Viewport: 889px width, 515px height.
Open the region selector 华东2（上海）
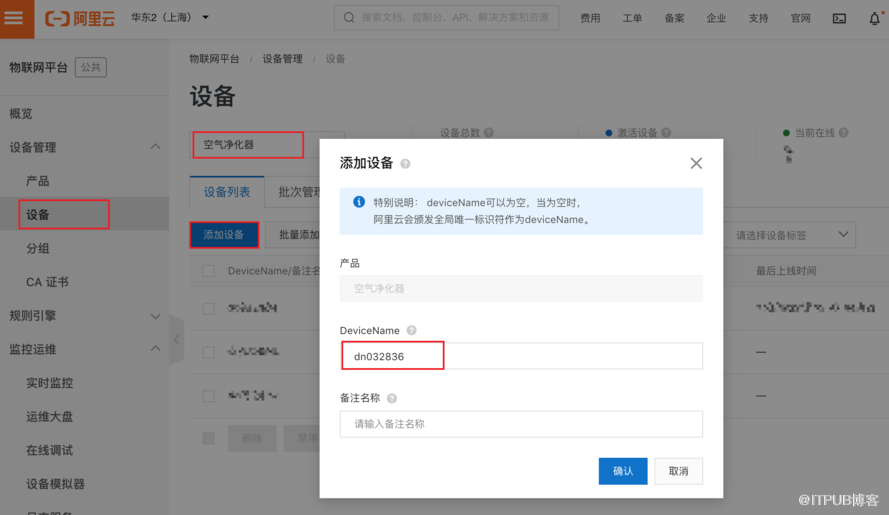point(170,18)
